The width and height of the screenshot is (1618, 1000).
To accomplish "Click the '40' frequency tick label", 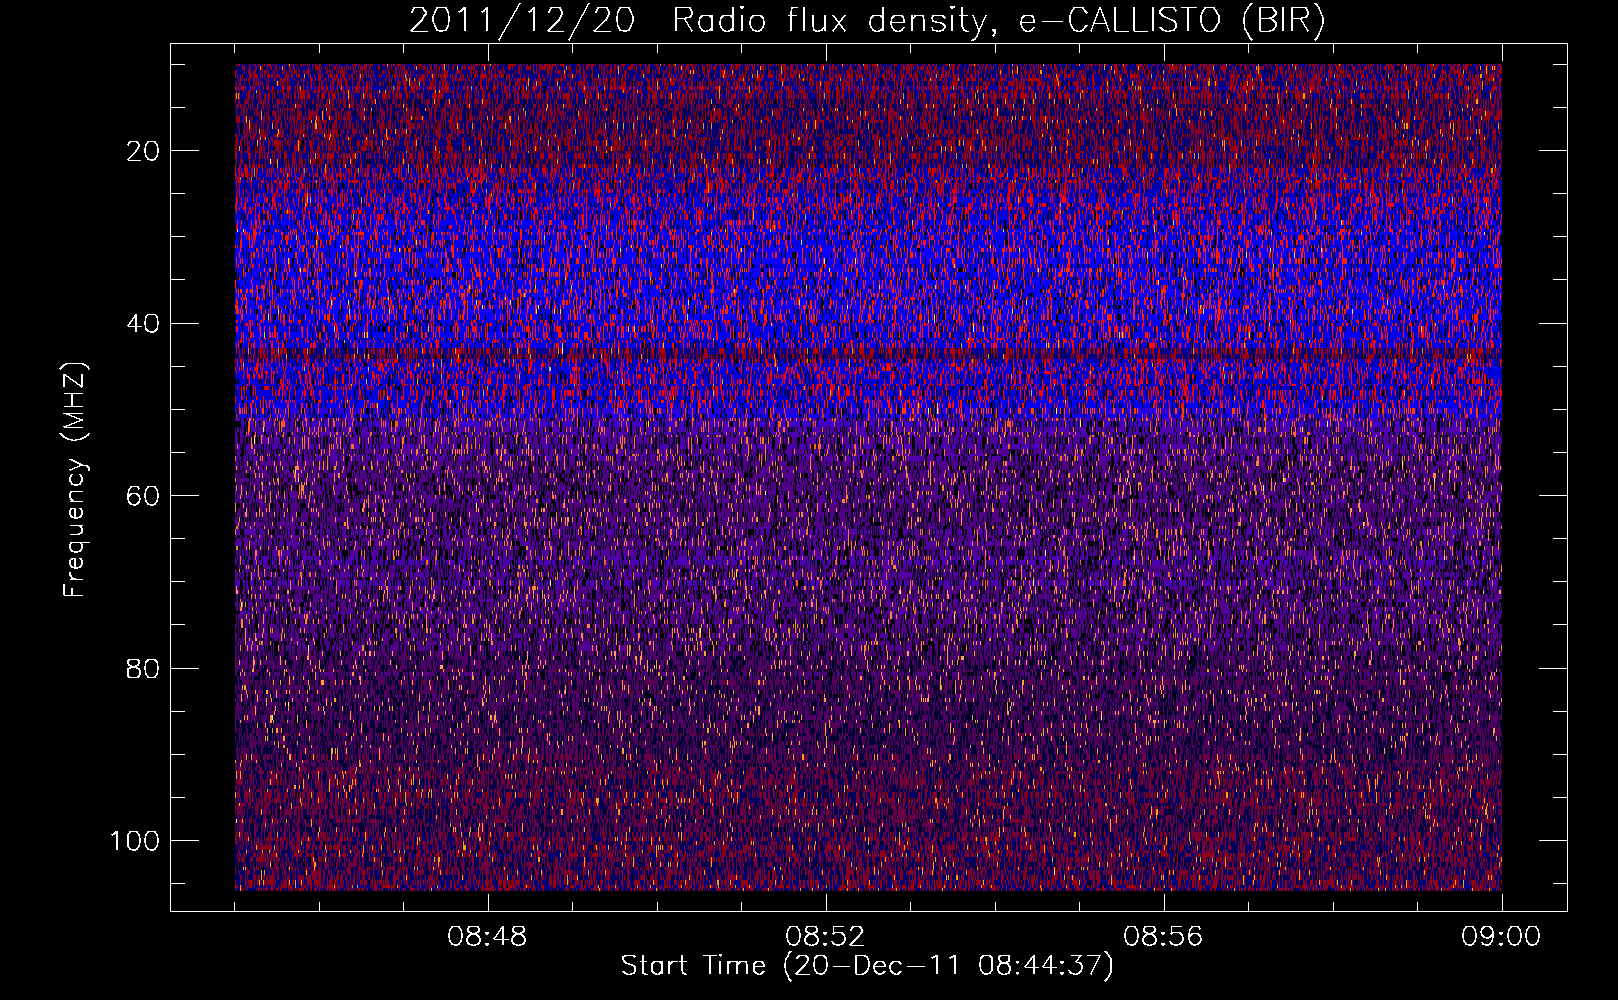I will tap(144, 324).
